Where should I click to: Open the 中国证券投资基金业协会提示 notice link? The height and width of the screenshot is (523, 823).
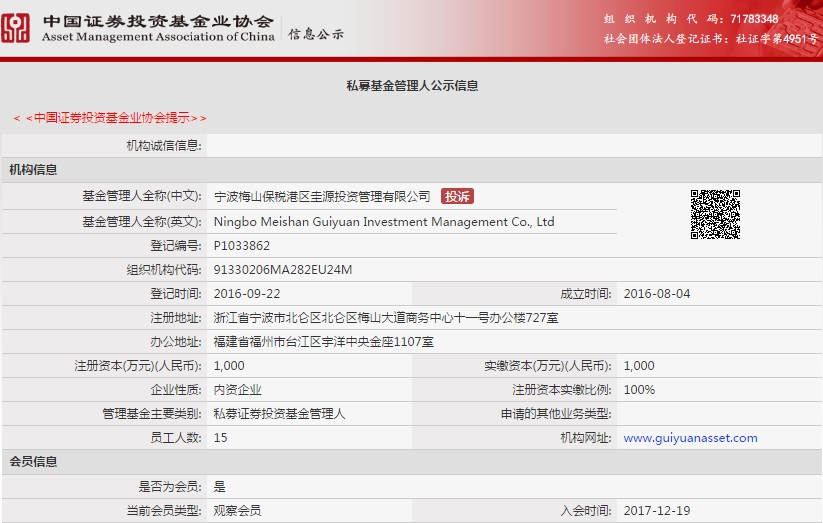tap(110, 118)
